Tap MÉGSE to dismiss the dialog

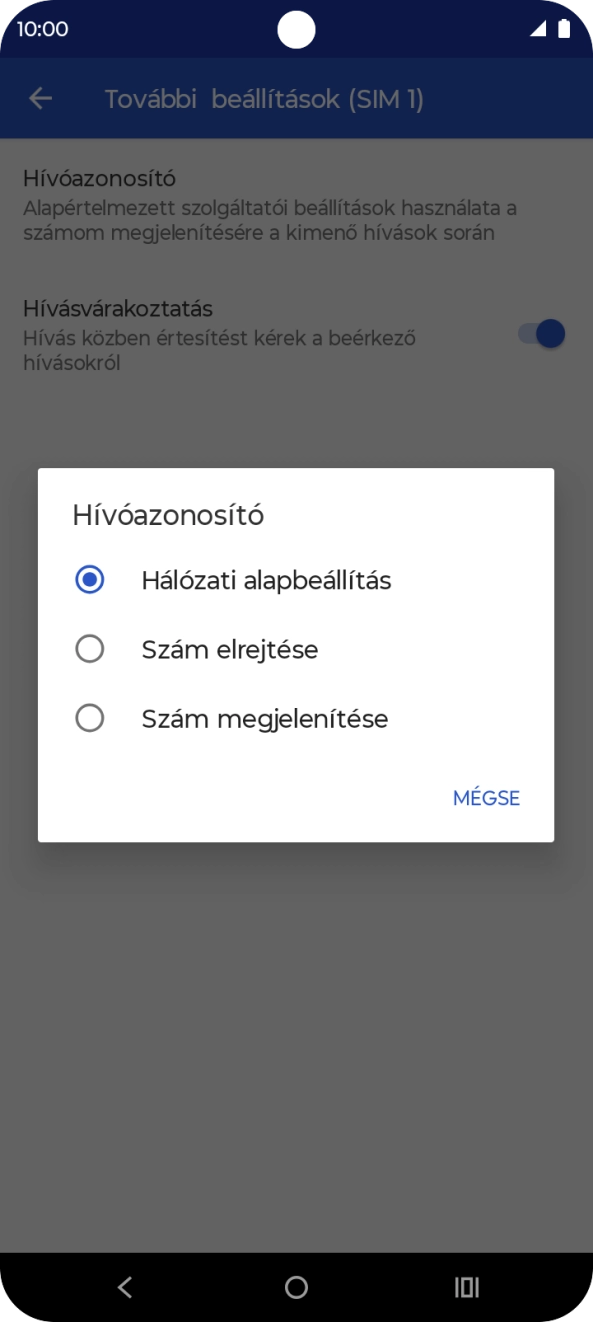click(x=486, y=797)
